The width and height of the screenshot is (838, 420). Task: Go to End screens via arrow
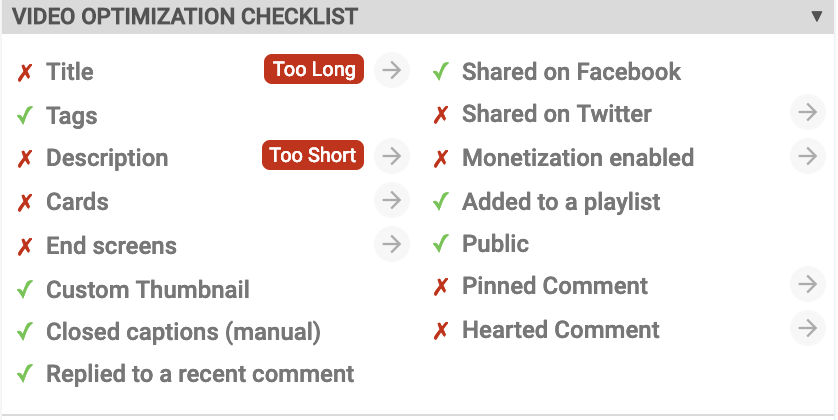point(392,244)
